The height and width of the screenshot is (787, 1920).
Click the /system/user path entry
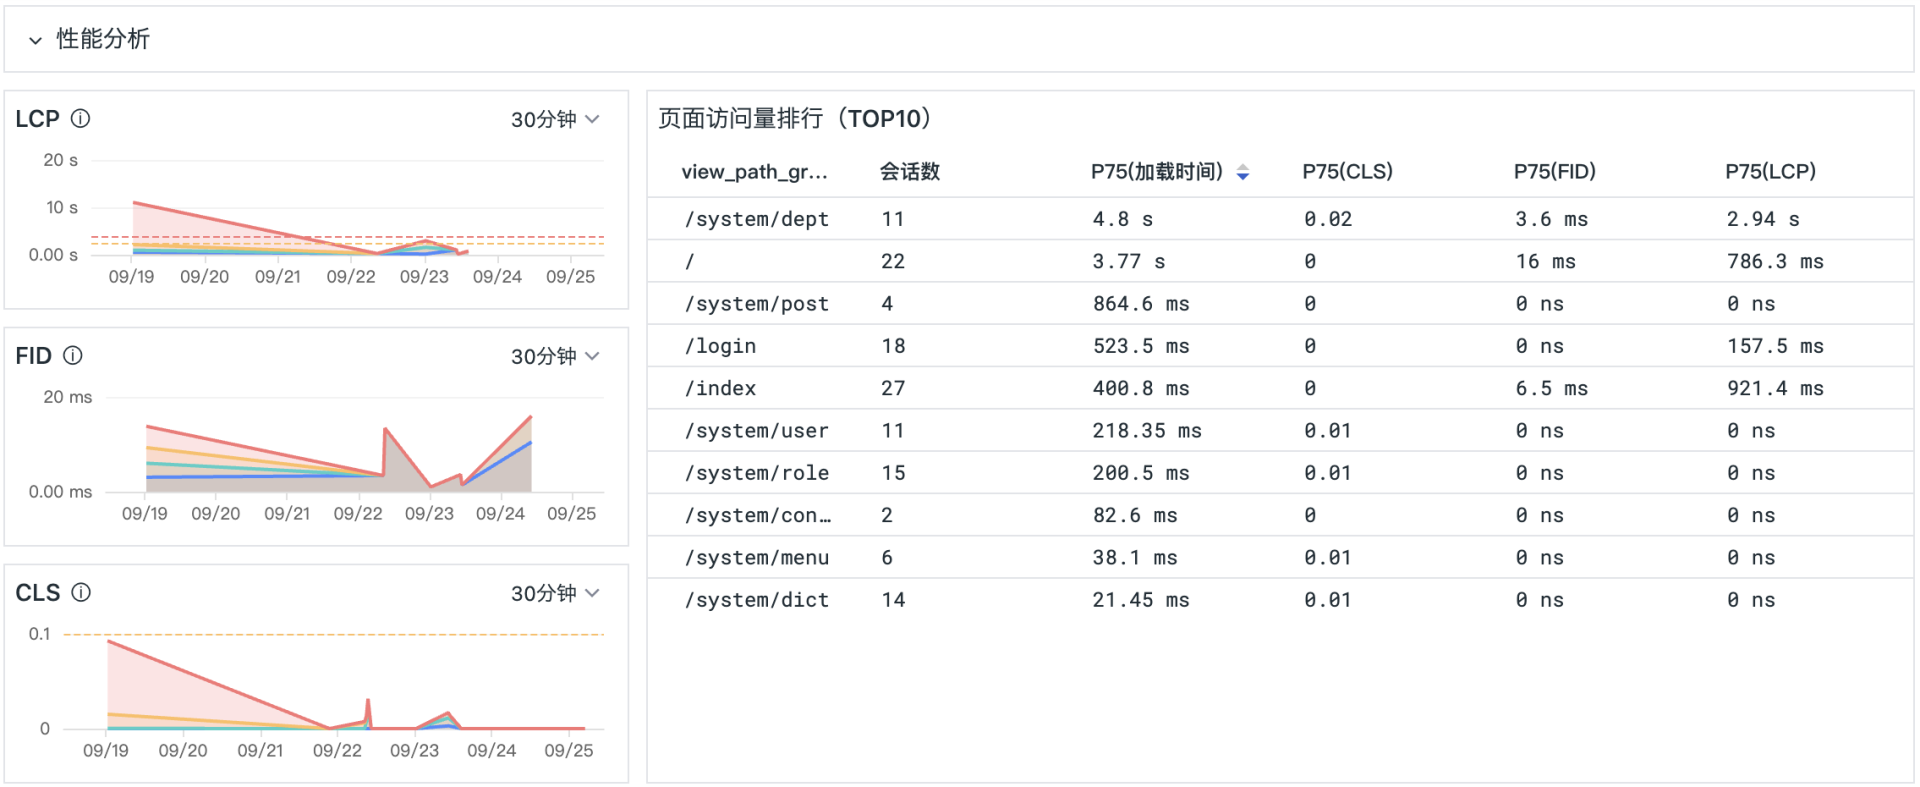(756, 431)
